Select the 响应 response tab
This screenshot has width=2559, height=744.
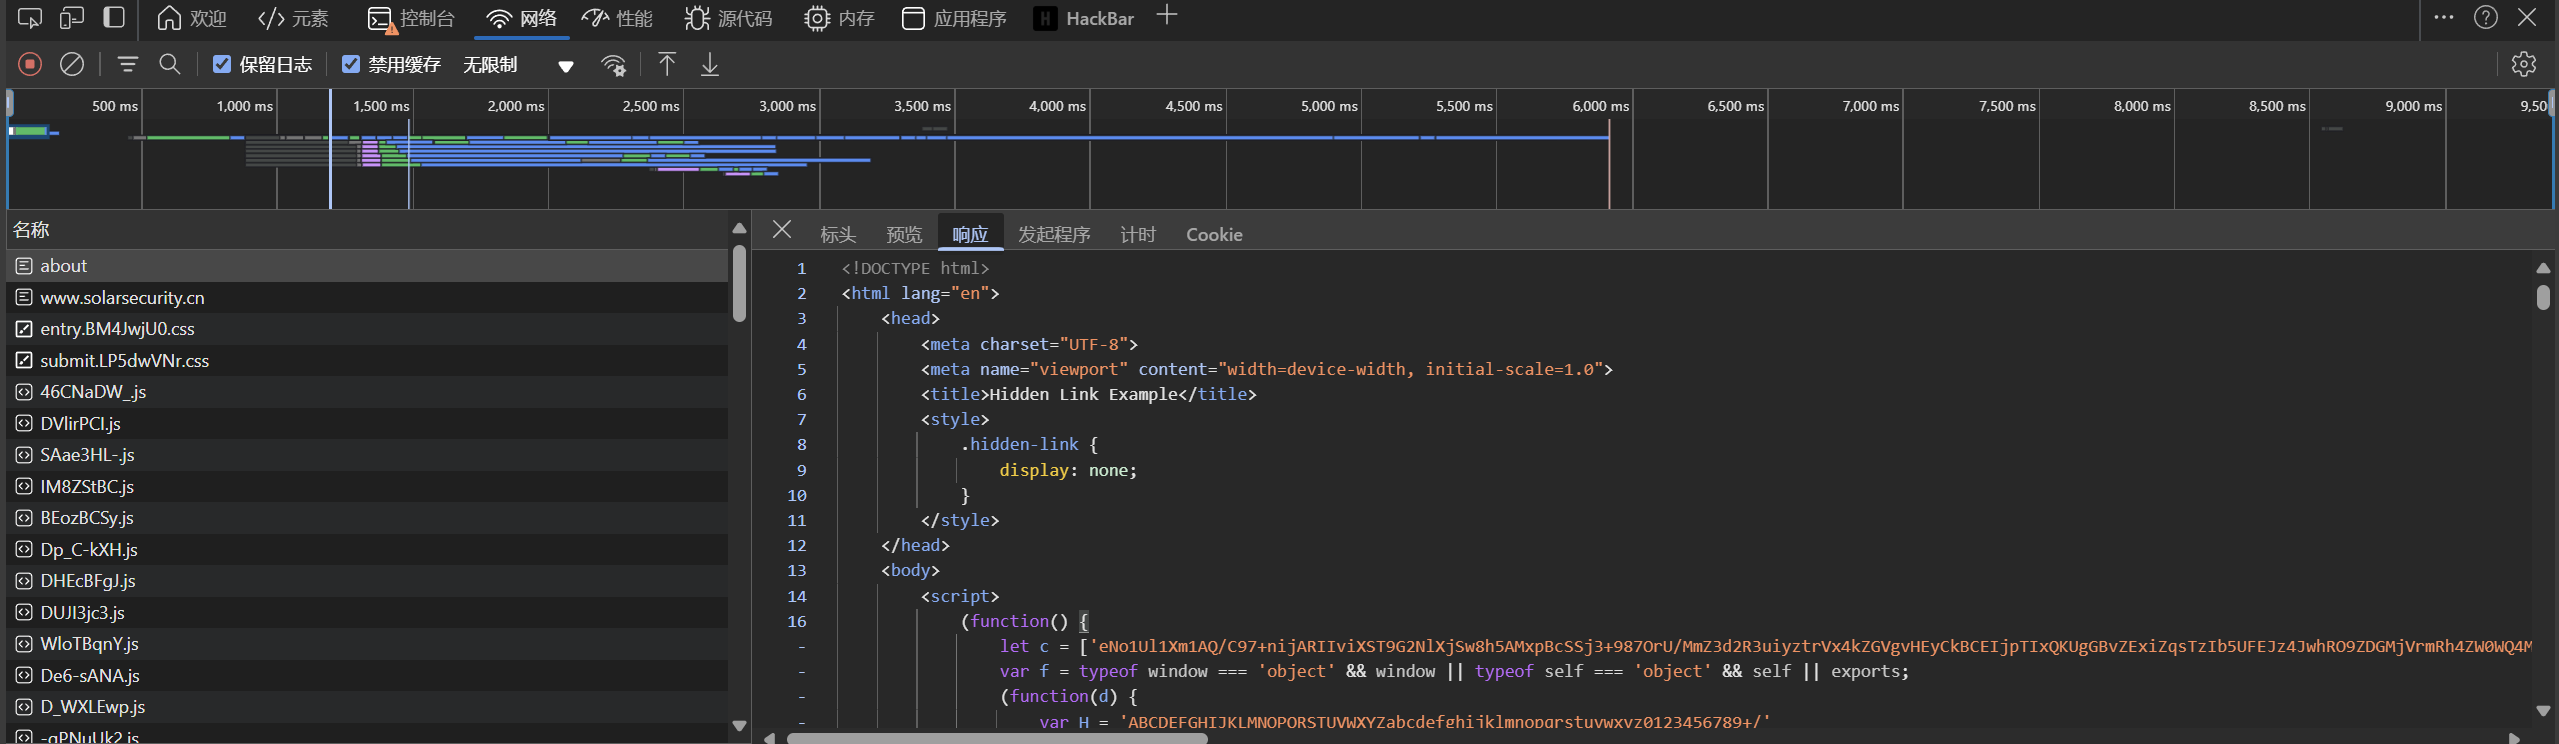970,234
